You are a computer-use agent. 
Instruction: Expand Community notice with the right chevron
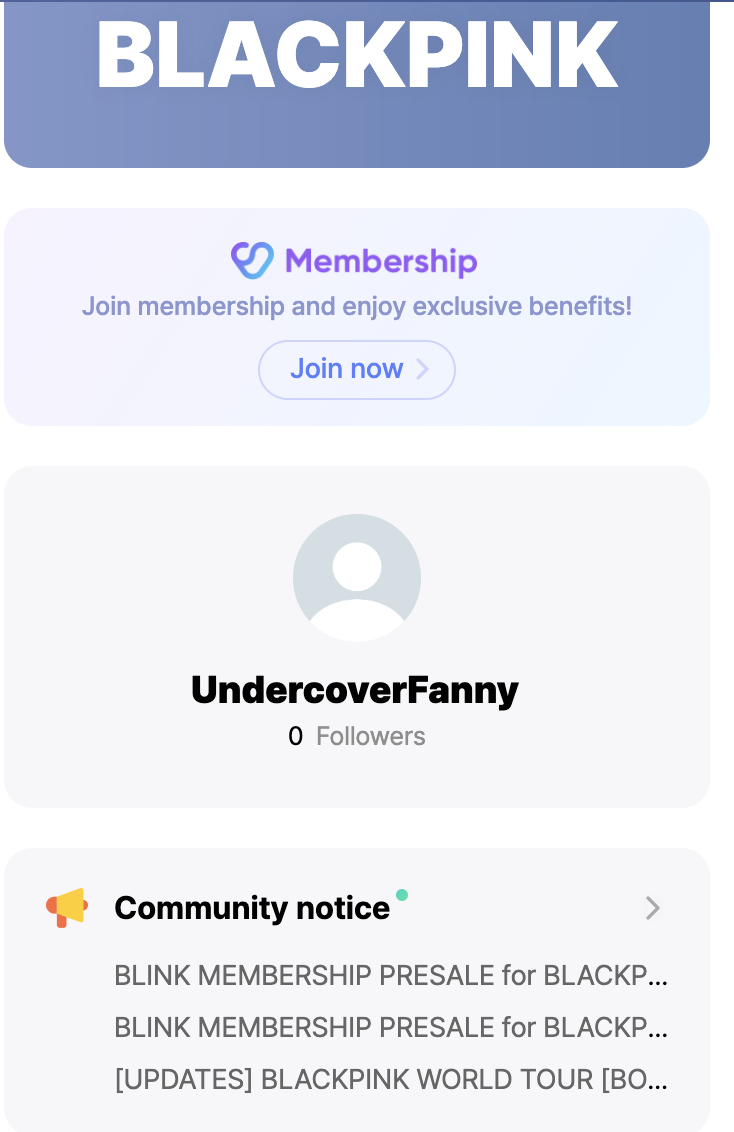point(652,908)
